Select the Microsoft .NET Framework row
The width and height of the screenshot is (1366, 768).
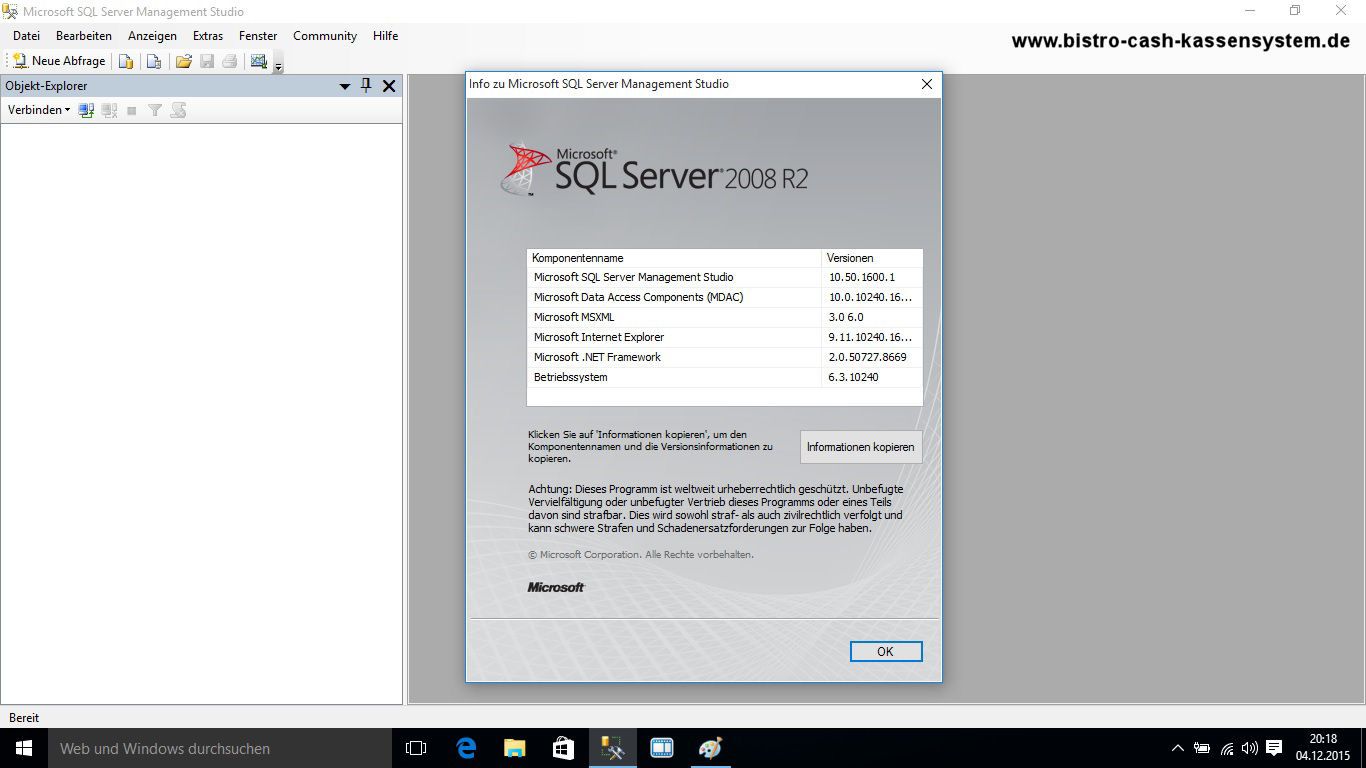pyautogui.click(x=724, y=357)
